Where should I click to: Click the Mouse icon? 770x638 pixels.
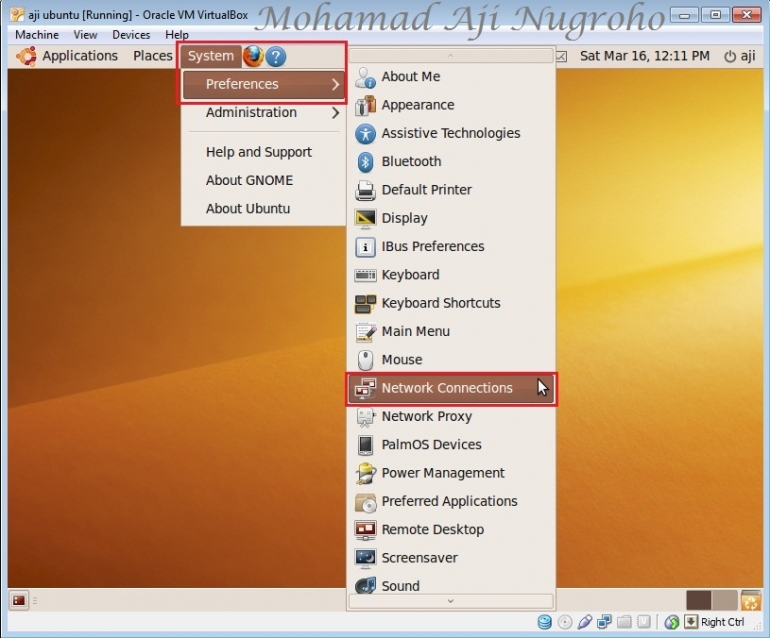pyautogui.click(x=365, y=360)
